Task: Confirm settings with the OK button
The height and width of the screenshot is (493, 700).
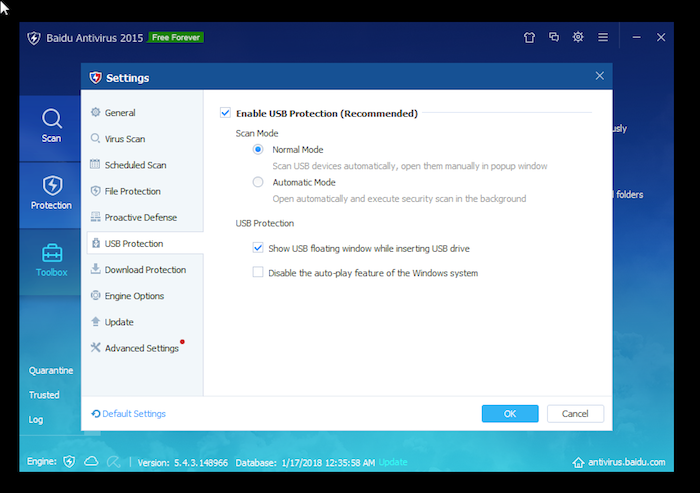Action: click(510, 414)
